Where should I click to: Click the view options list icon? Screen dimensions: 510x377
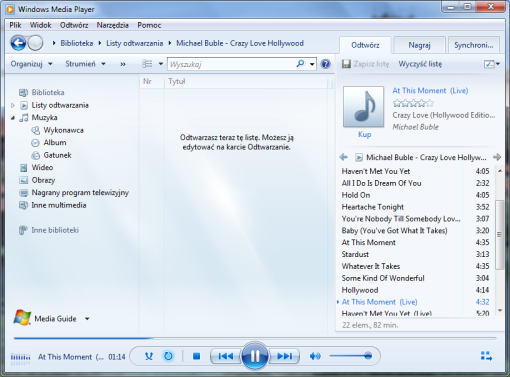[147, 64]
